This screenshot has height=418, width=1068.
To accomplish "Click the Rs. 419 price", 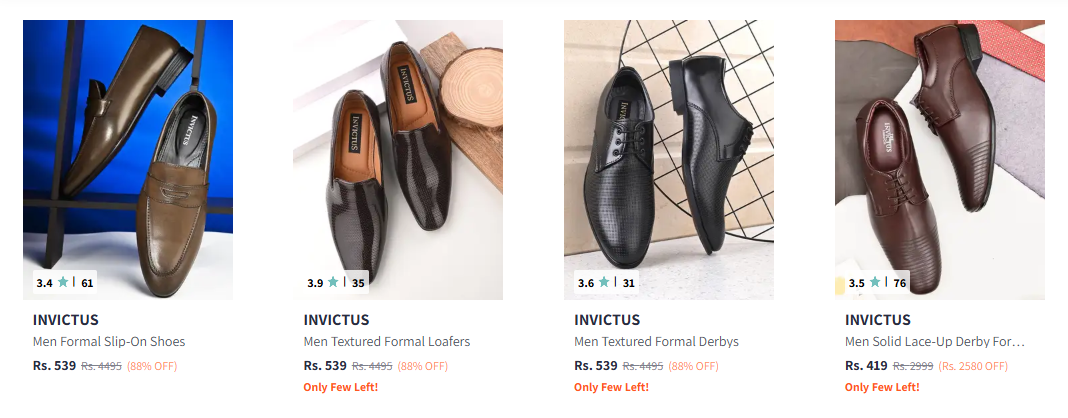I will click(866, 366).
